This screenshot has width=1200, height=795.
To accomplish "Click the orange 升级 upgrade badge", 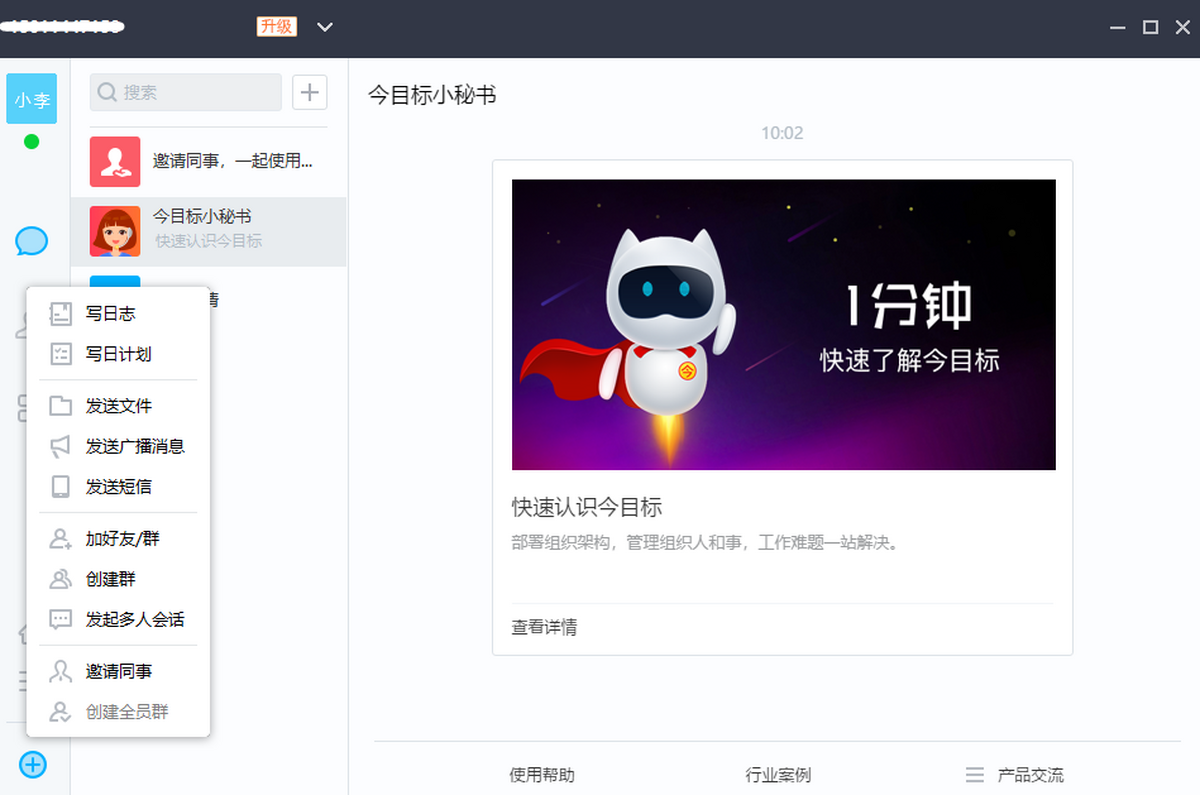I will coord(277,27).
